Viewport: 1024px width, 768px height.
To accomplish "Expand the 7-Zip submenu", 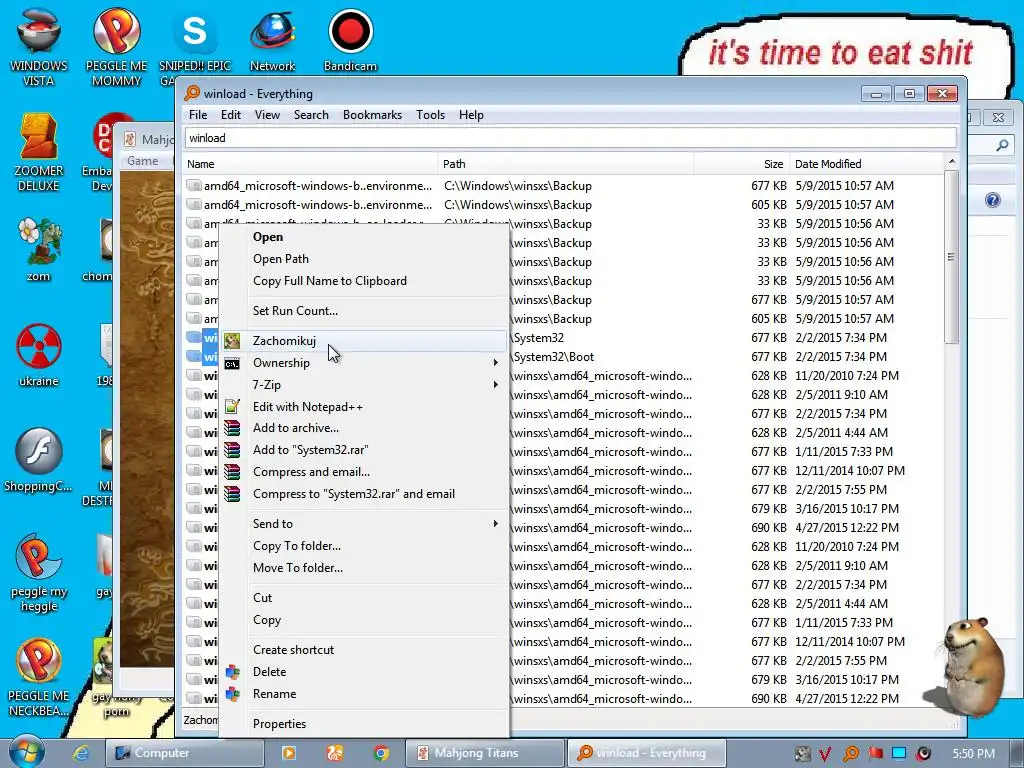I will (363, 385).
